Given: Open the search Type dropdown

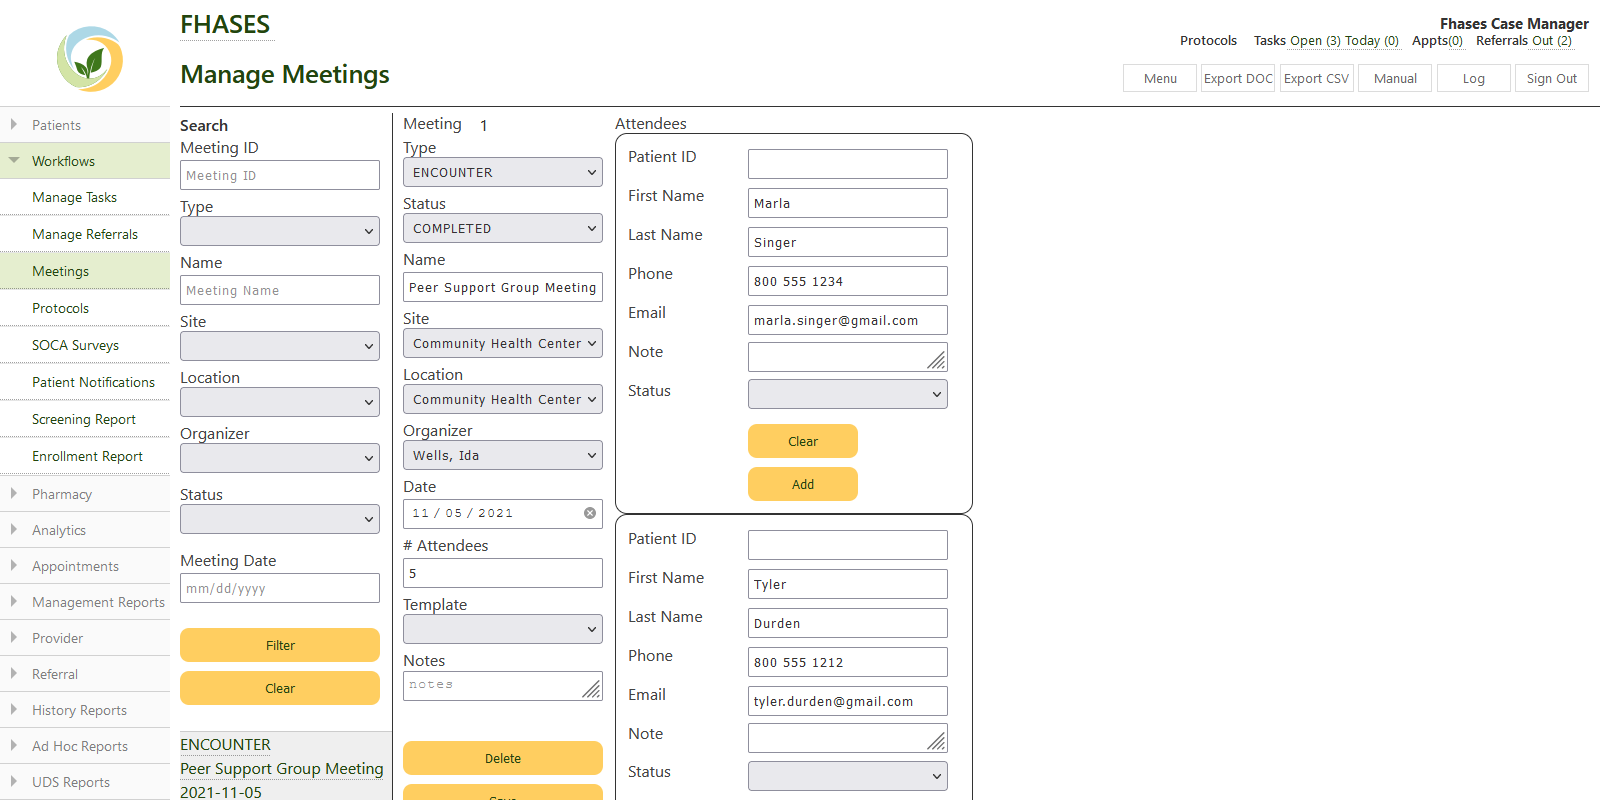Looking at the screenshot, I should 280,231.
